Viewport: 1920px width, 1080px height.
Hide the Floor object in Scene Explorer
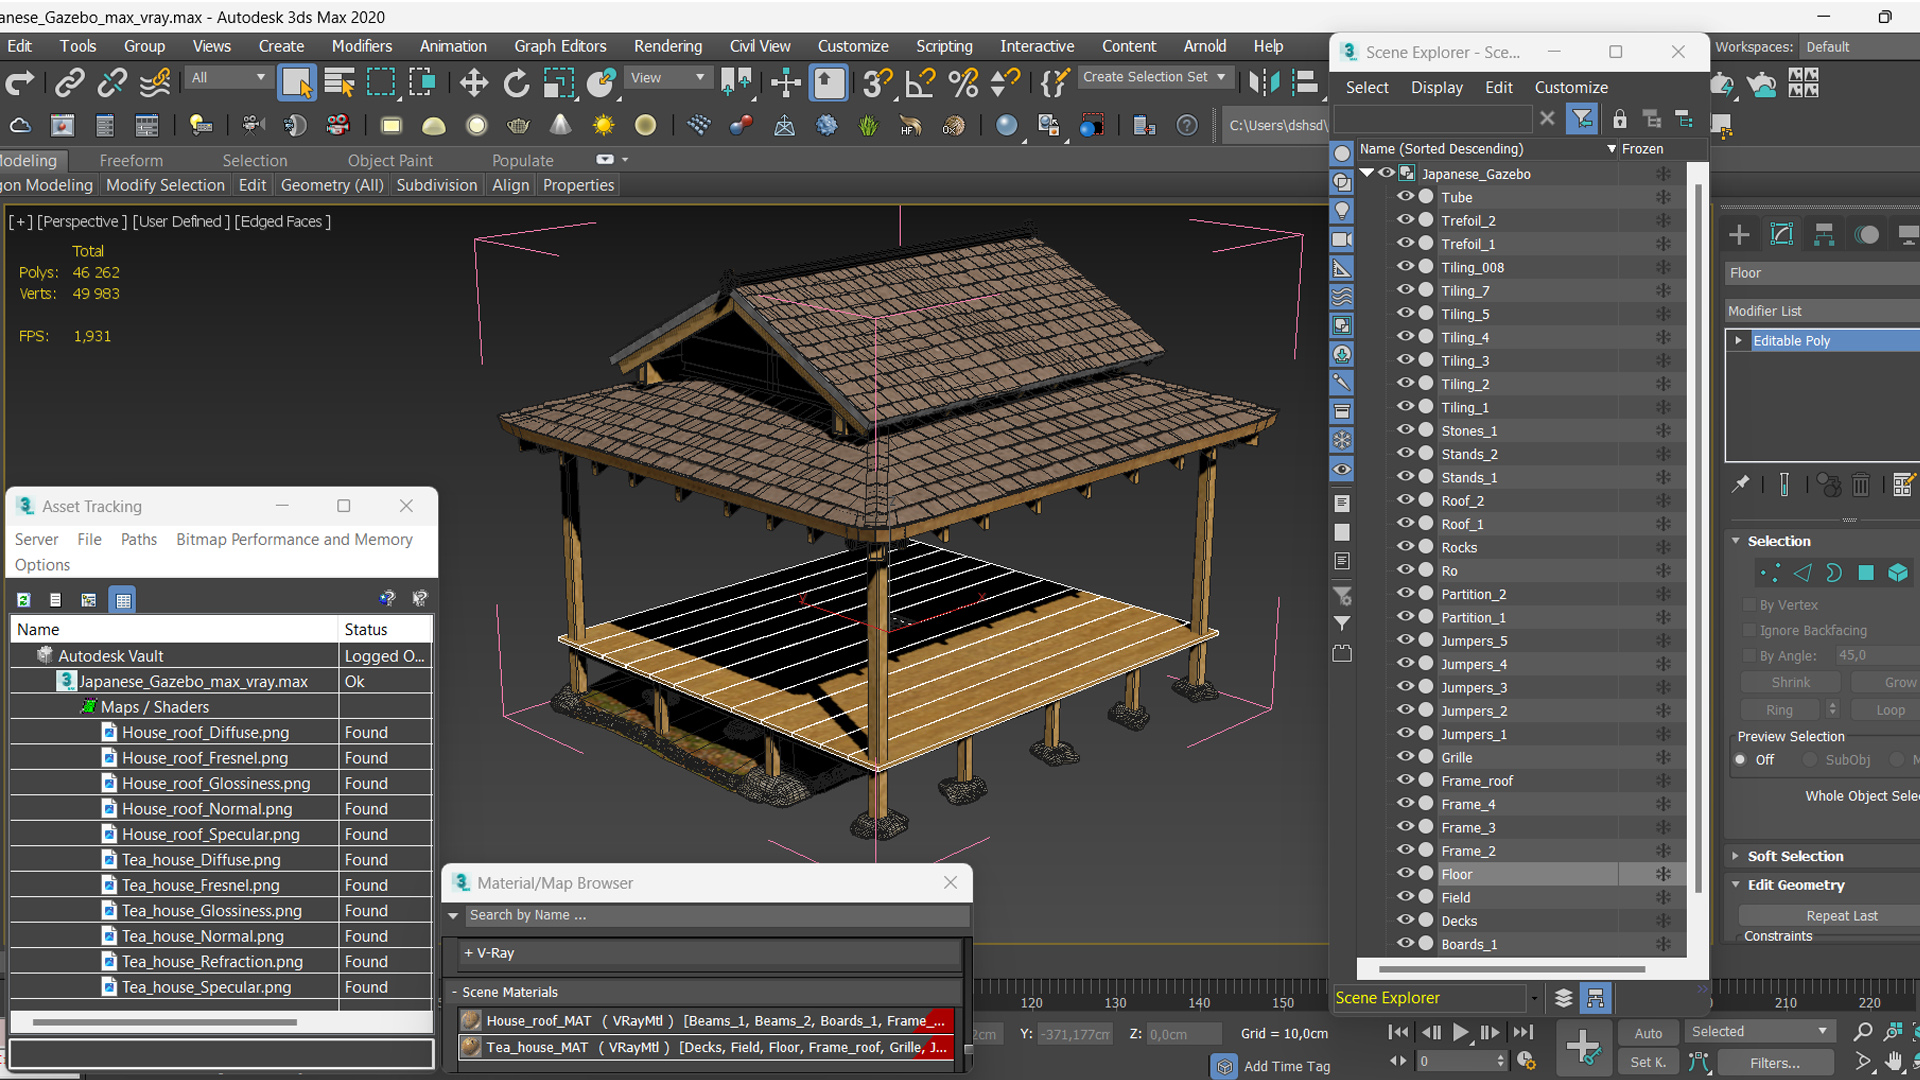point(1405,874)
